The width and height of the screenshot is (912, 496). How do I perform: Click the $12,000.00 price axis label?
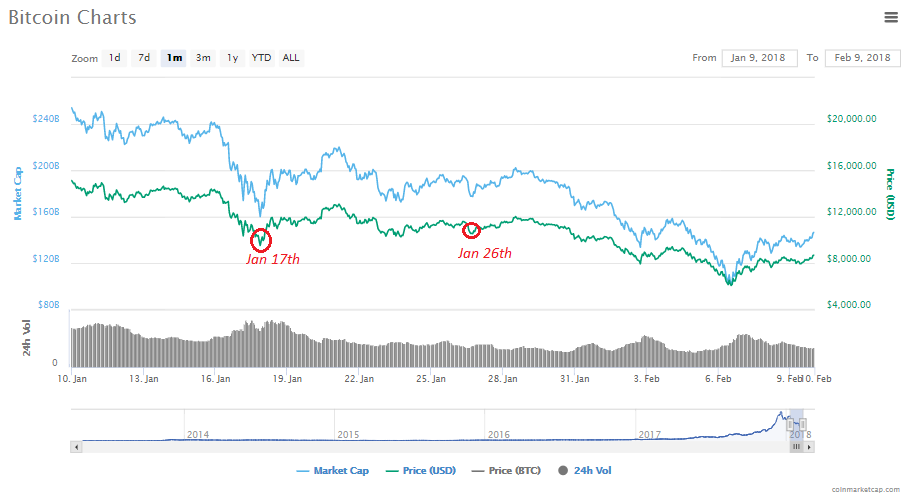852,212
